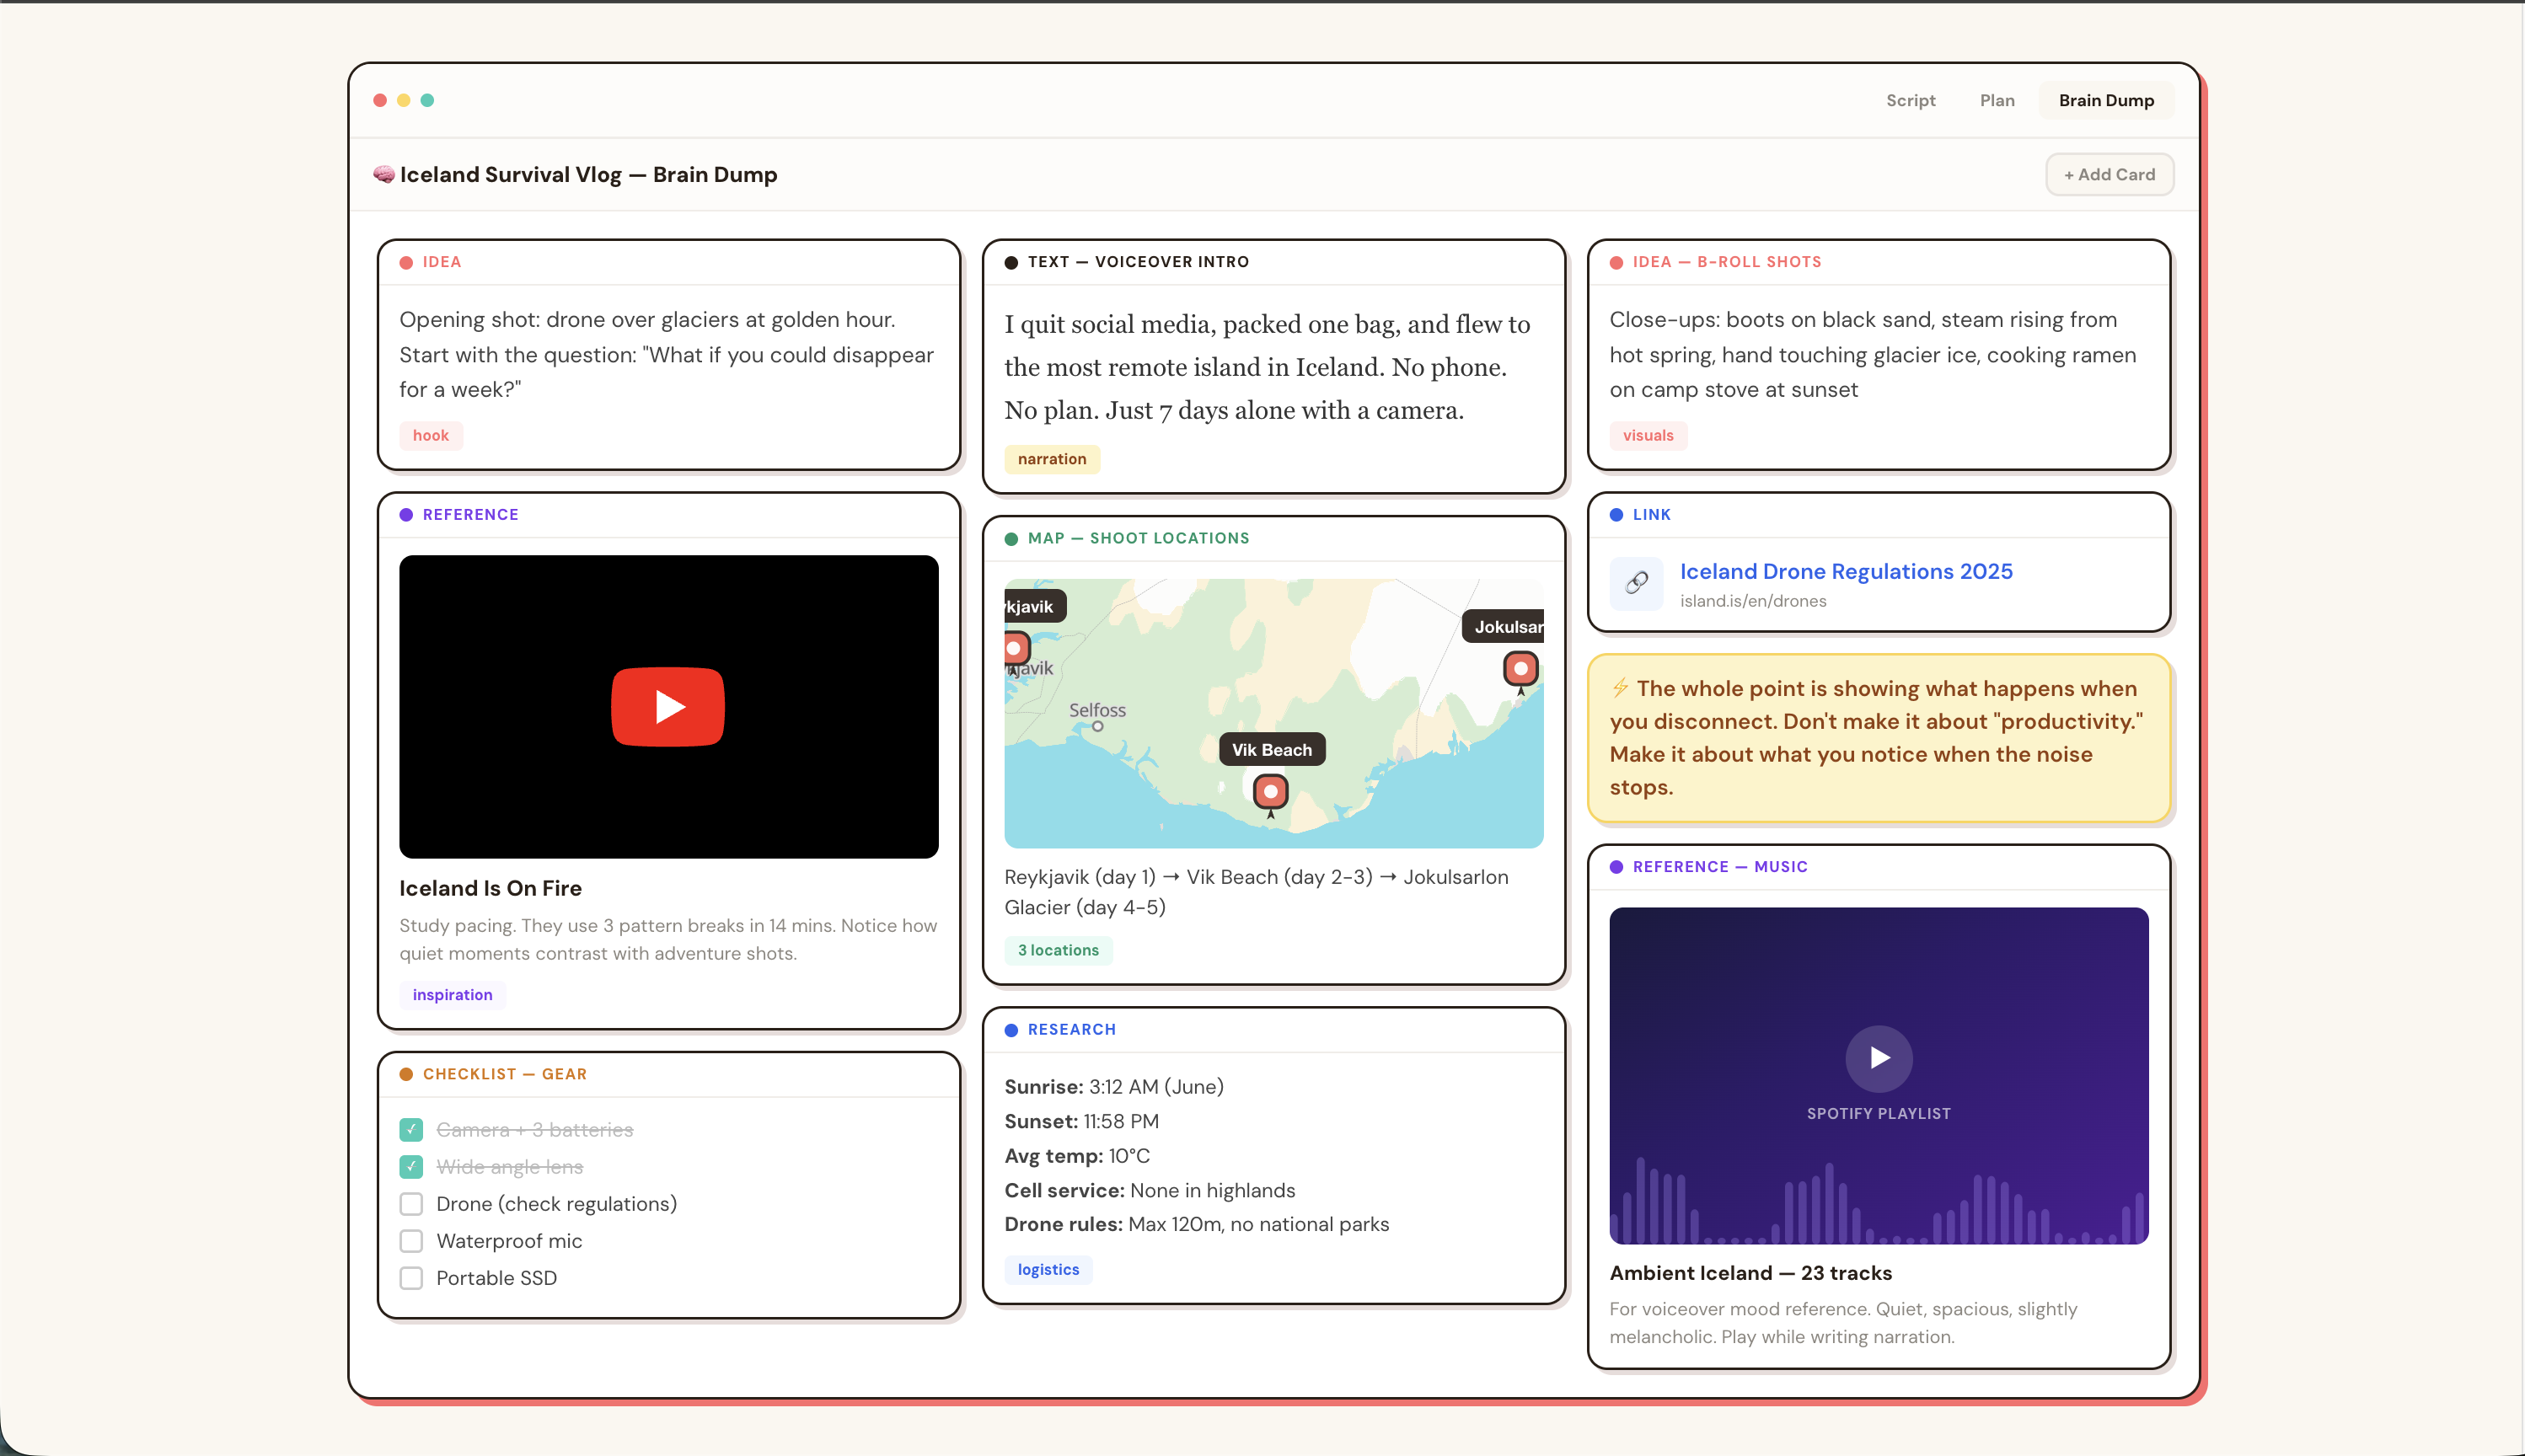This screenshot has height=1456, width=2525.
Task: Click the hook tag on the Idea card
Action: coord(430,435)
